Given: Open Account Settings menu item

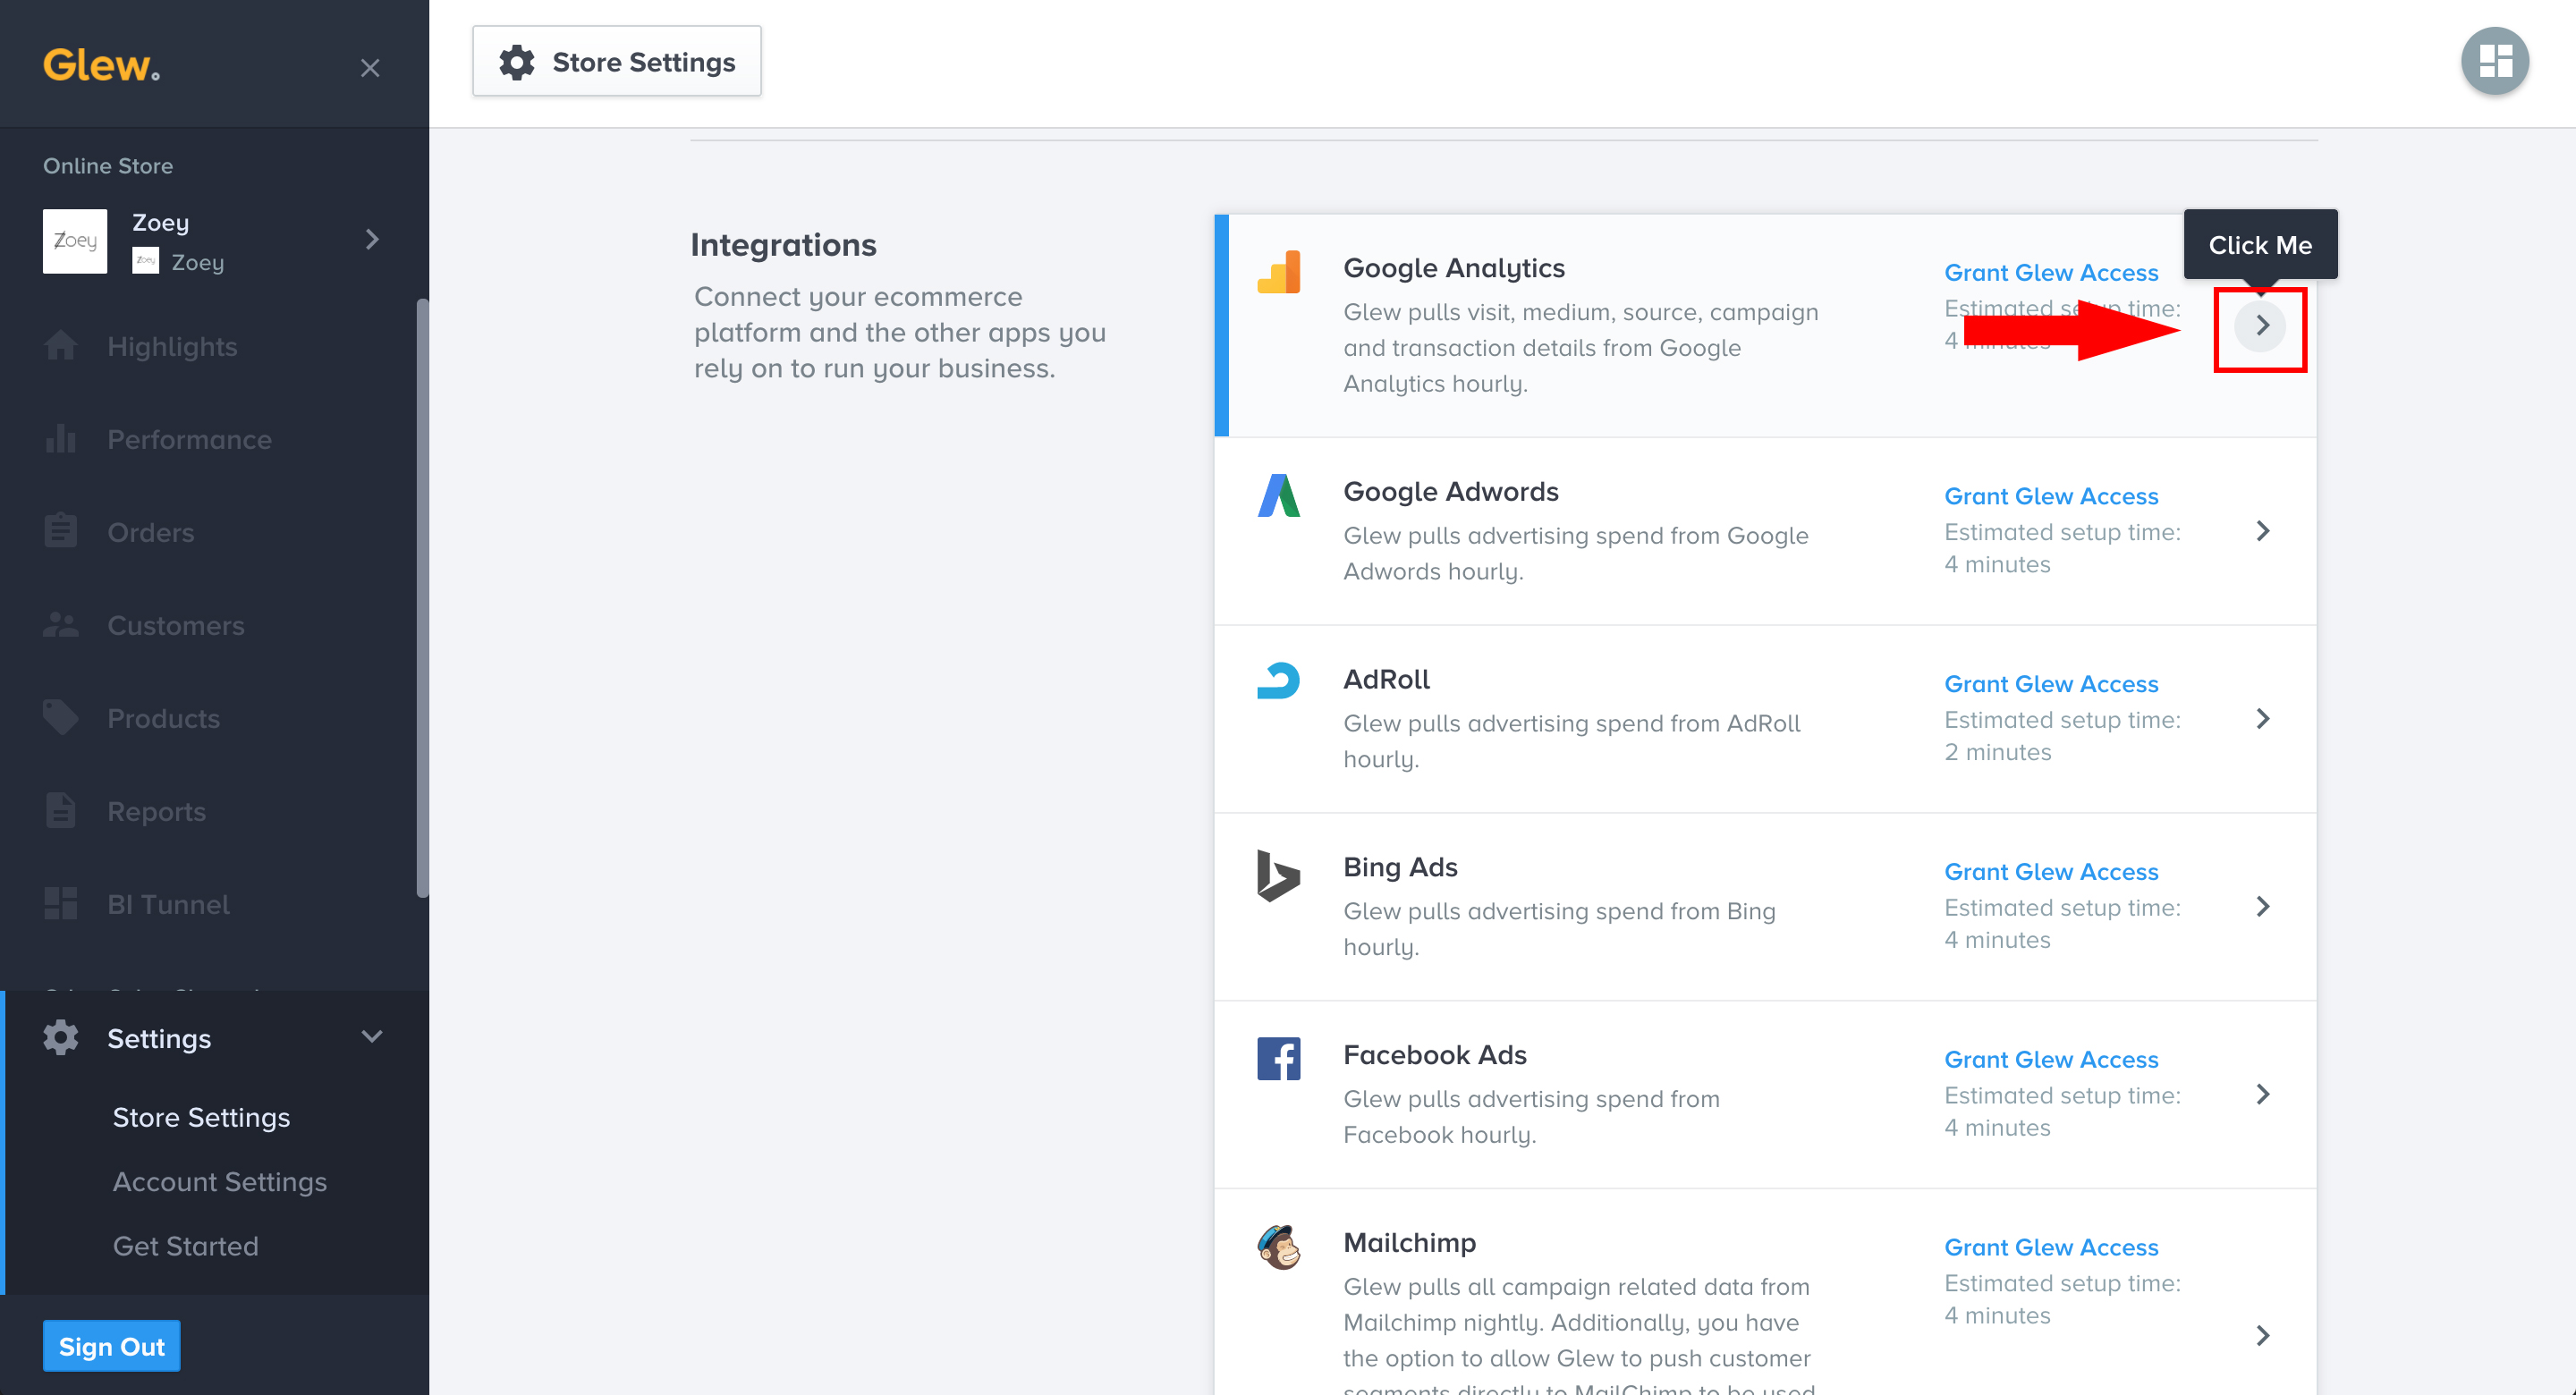Looking at the screenshot, I should pos(219,1182).
